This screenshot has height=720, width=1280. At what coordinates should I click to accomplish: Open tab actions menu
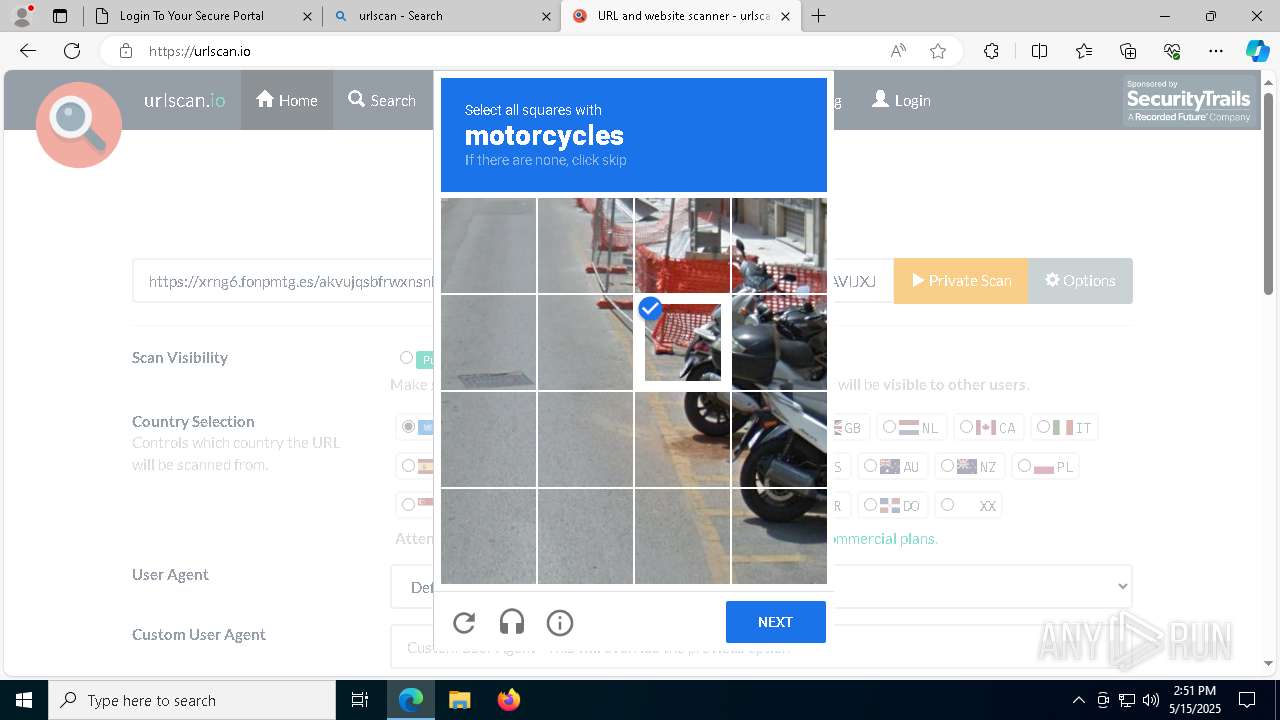coord(60,16)
